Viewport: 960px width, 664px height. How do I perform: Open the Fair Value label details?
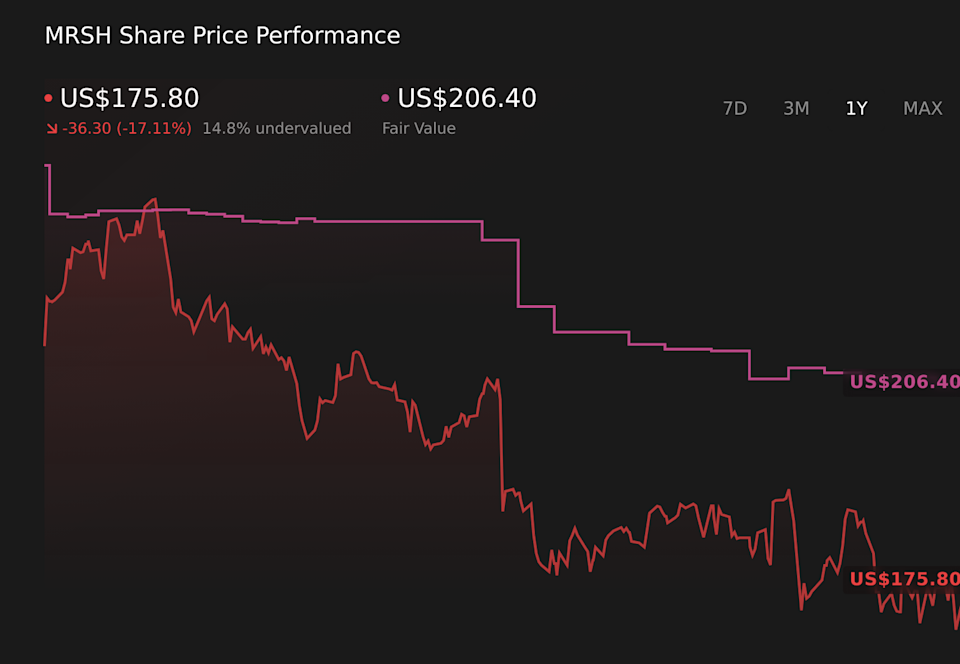tap(419, 128)
